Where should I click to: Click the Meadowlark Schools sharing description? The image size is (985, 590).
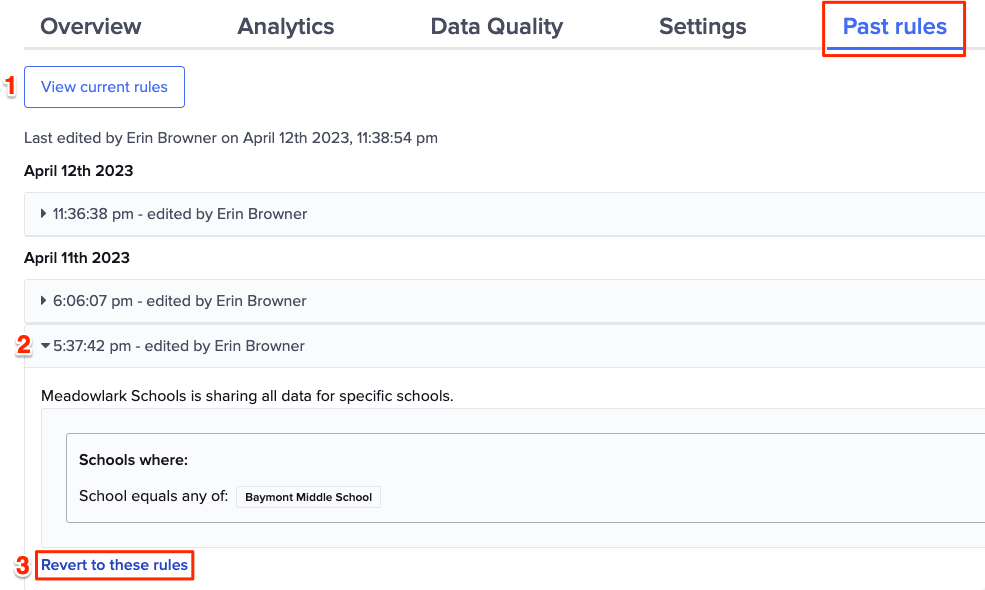coord(246,396)
